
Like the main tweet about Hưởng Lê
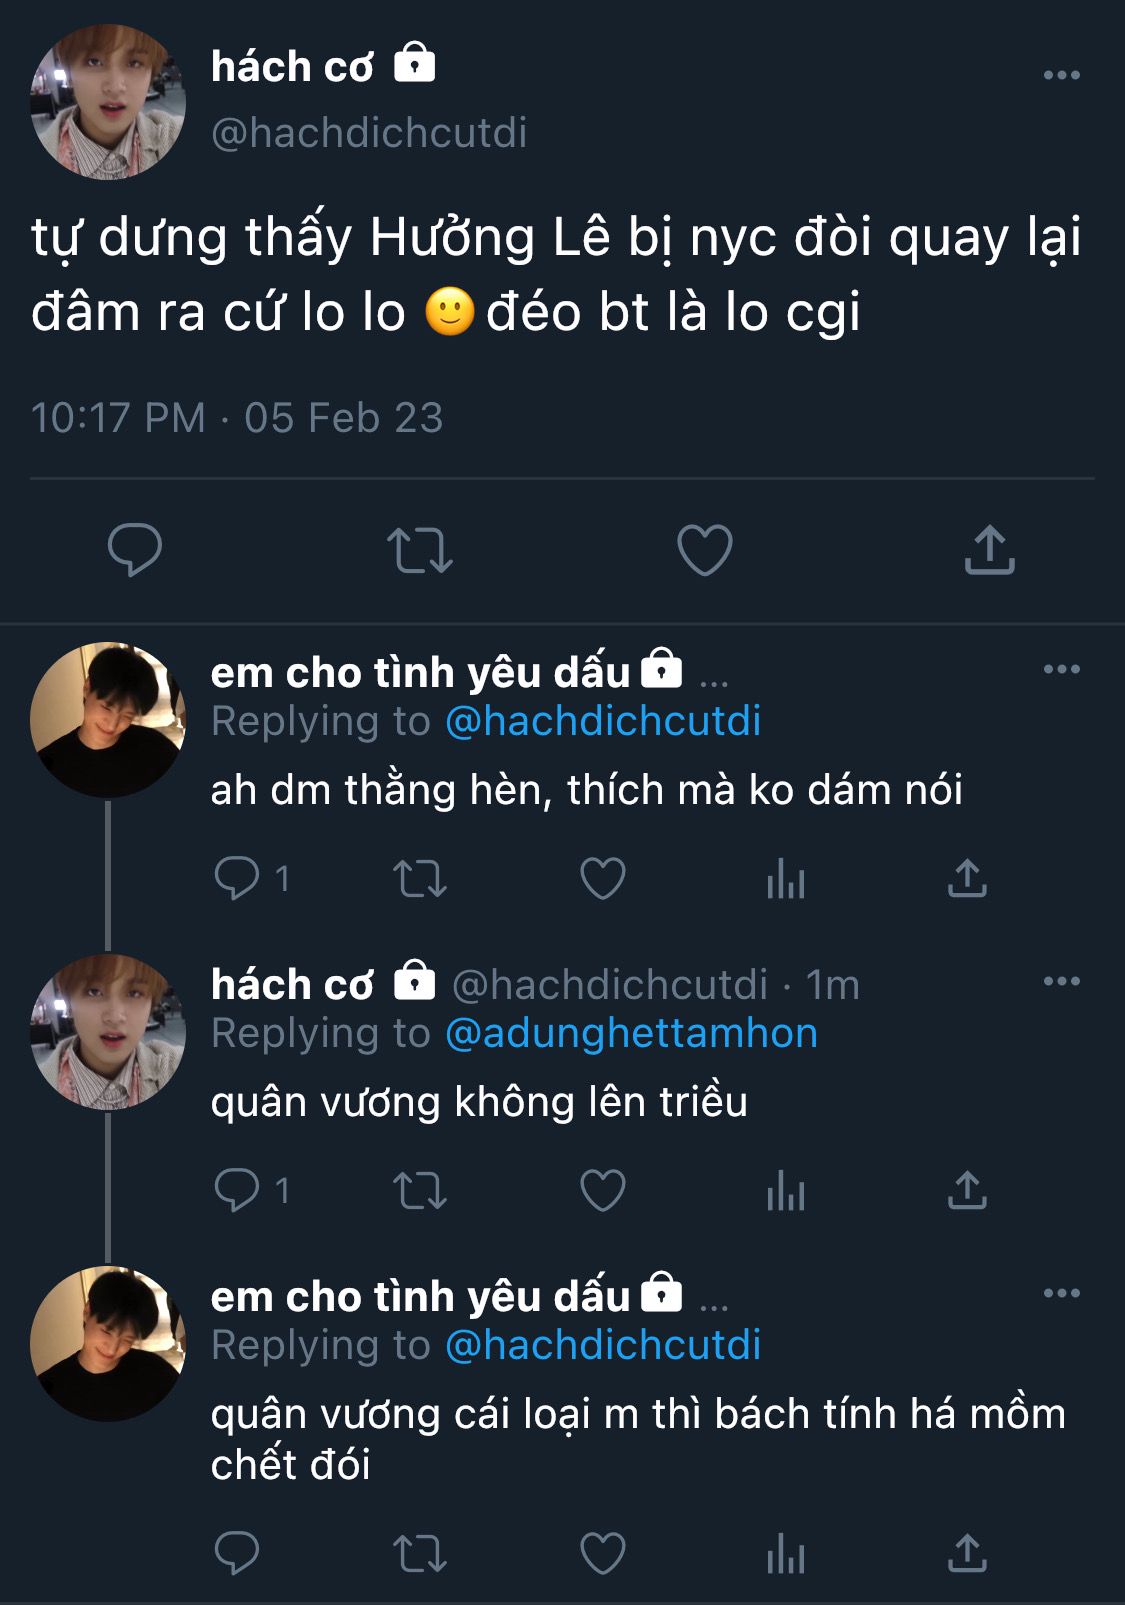point(704,549)
